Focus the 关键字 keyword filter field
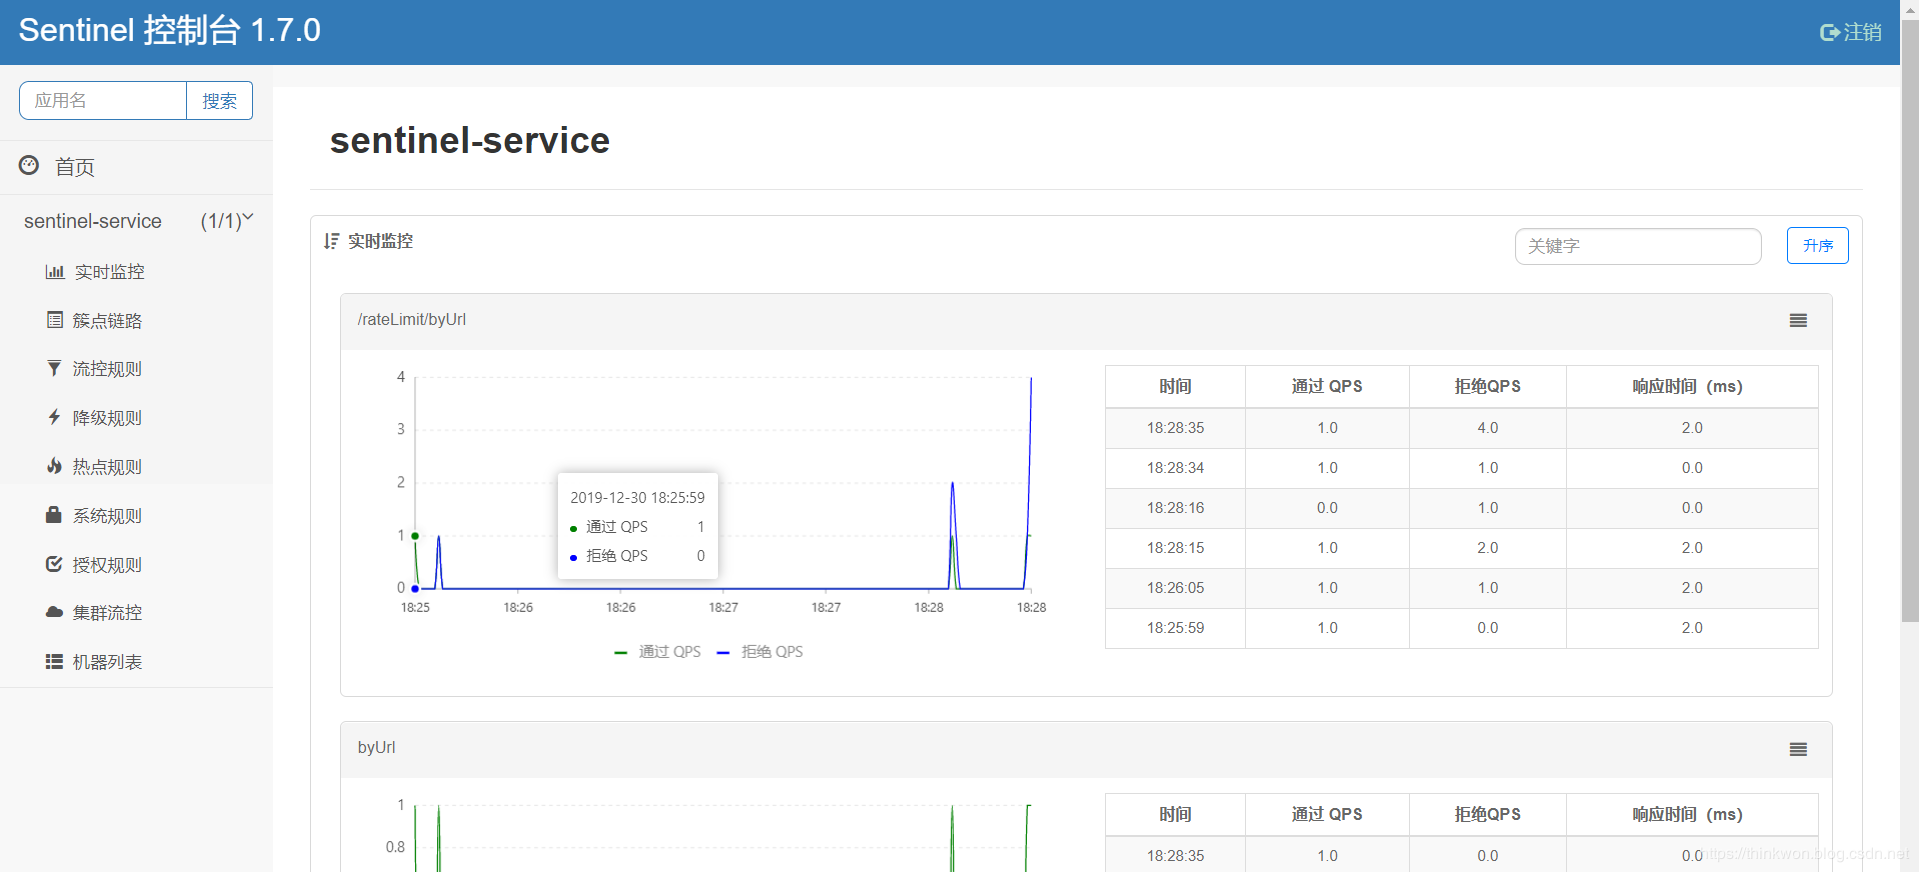Viewport: 1919px width, 872px height. tap(1637, 246)
